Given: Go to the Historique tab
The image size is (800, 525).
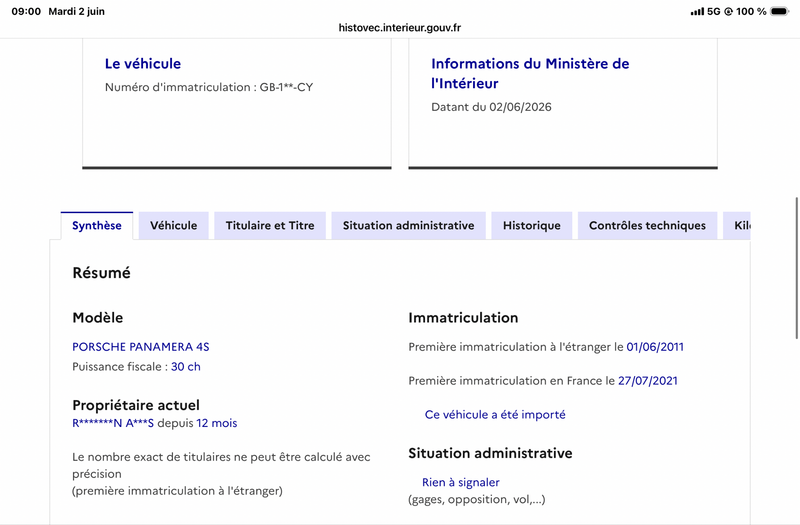Looking at the screenshot, I should 532,226.
